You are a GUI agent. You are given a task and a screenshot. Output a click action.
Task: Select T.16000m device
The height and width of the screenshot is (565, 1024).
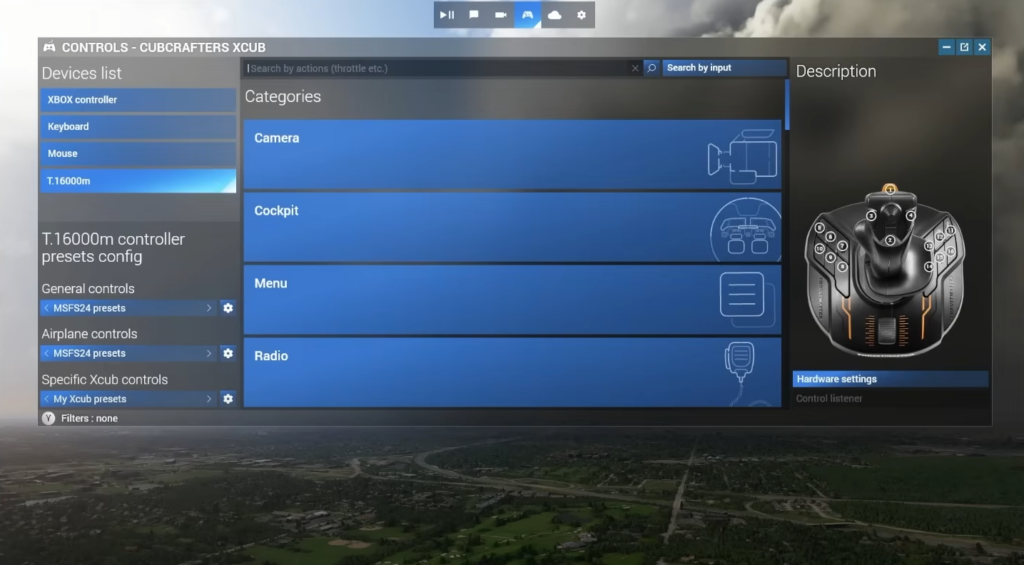tap(138, 181)
